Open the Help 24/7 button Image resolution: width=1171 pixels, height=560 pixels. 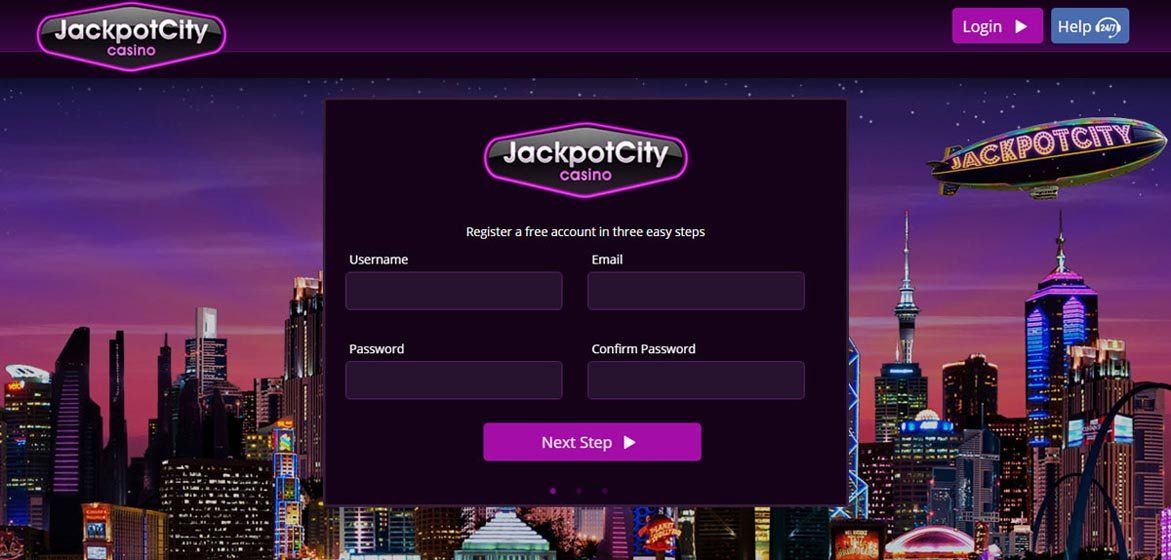coord(1090,26)
